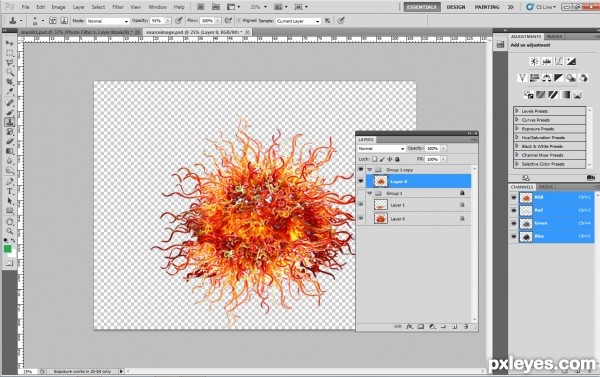Toggle the Aligned checkbox

pos(239,21)
